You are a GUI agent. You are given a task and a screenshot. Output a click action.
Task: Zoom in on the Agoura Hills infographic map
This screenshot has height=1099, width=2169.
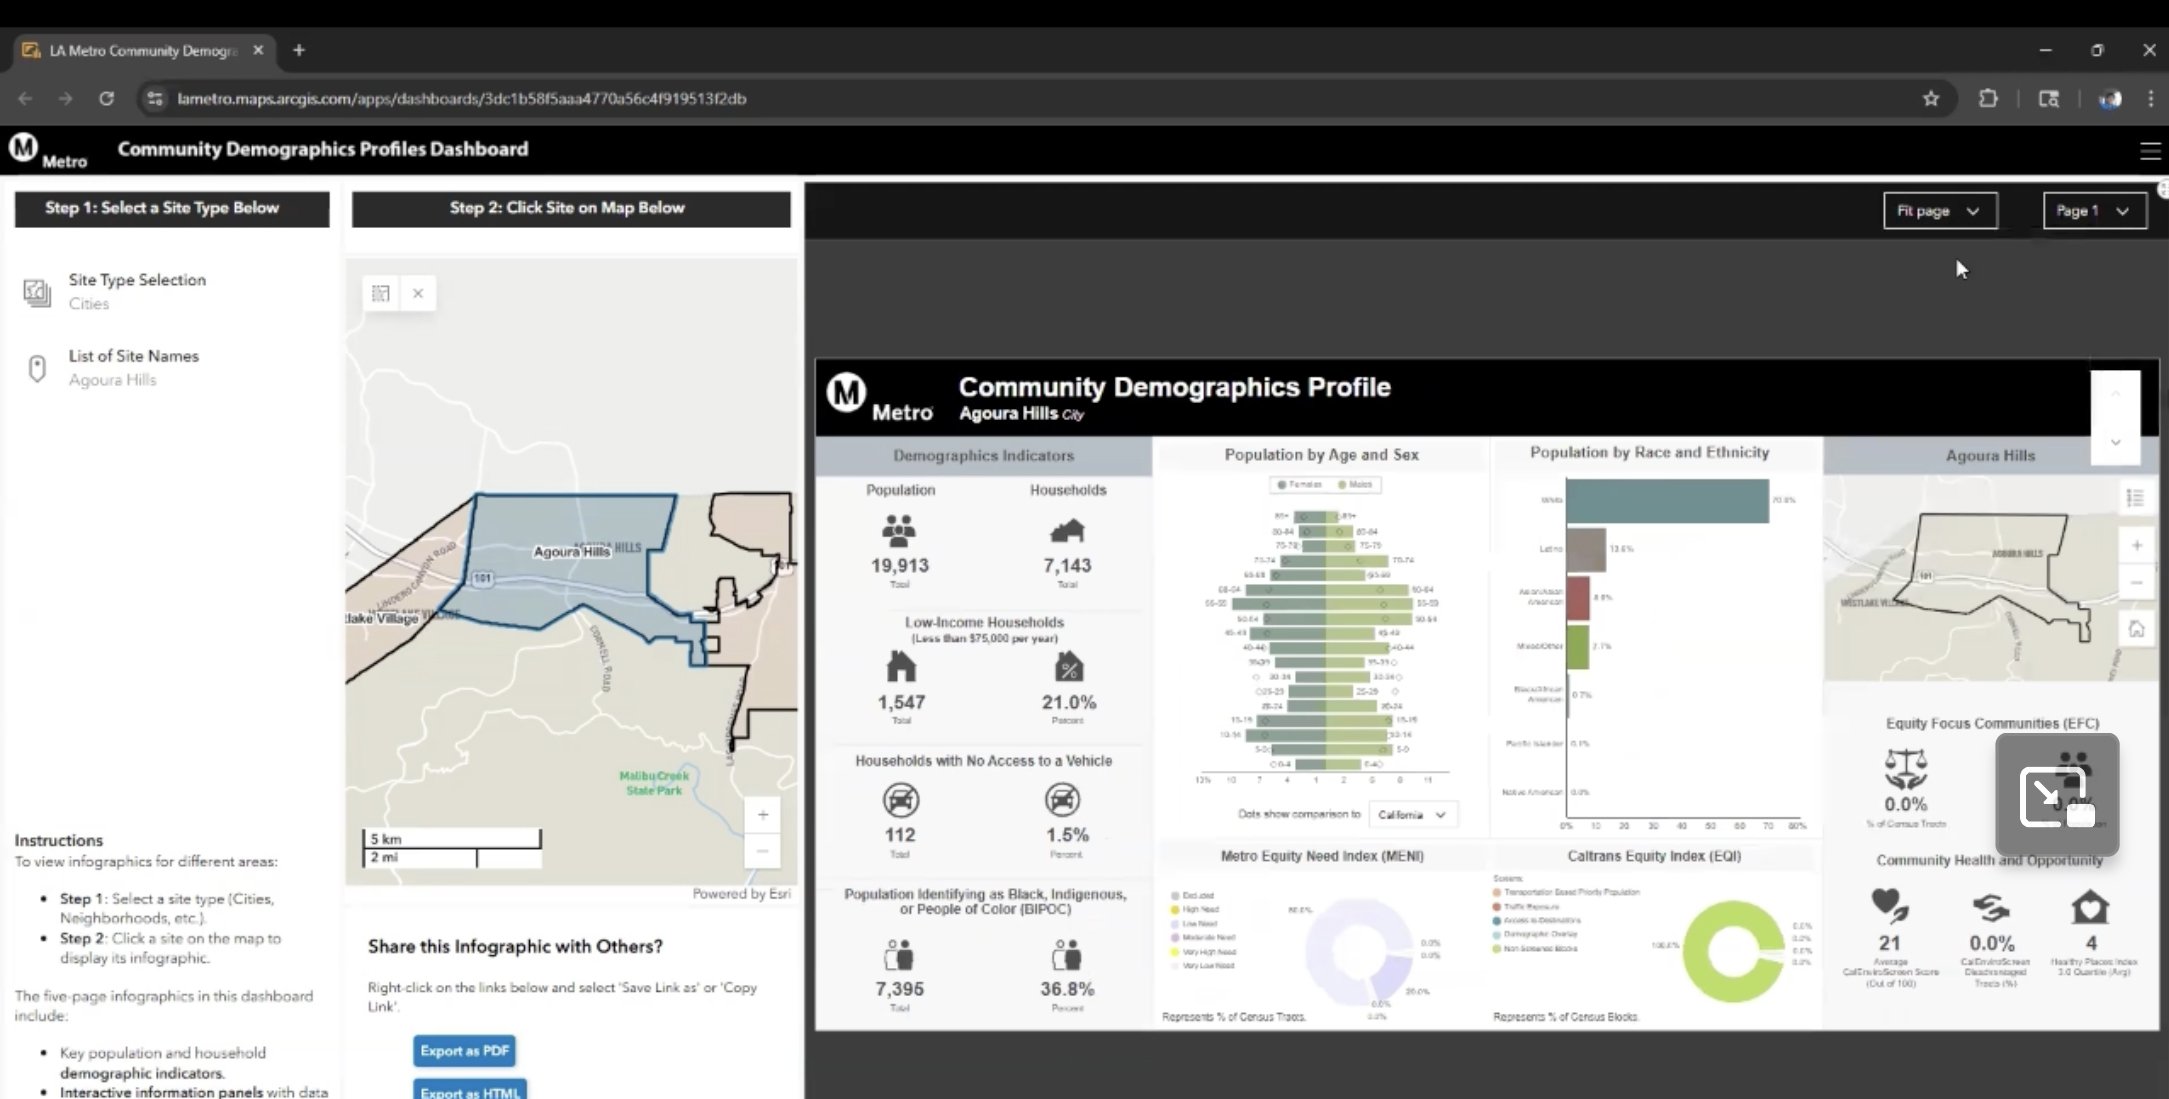(x=2136, y=545)
